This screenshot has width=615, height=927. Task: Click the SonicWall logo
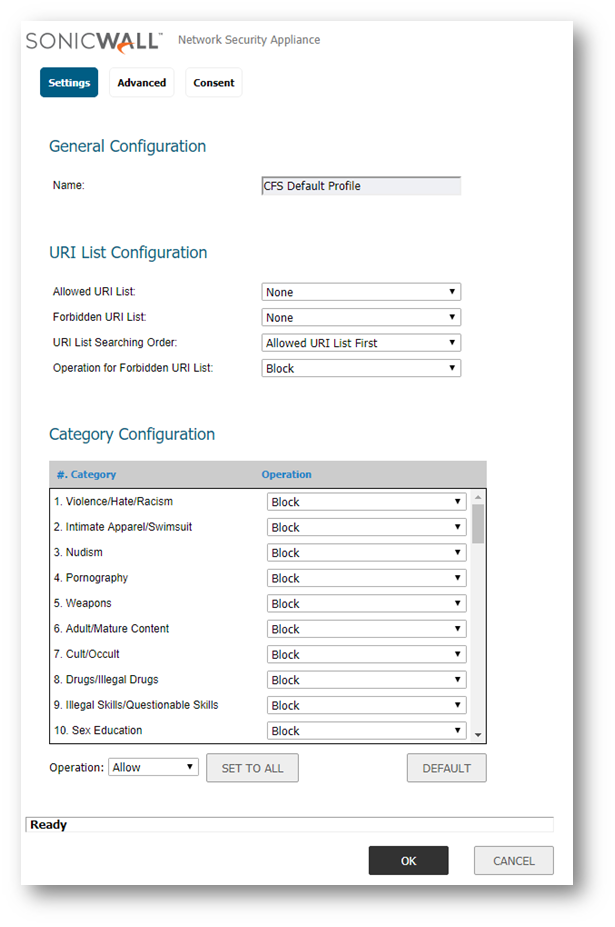click(x=94, y=41)
